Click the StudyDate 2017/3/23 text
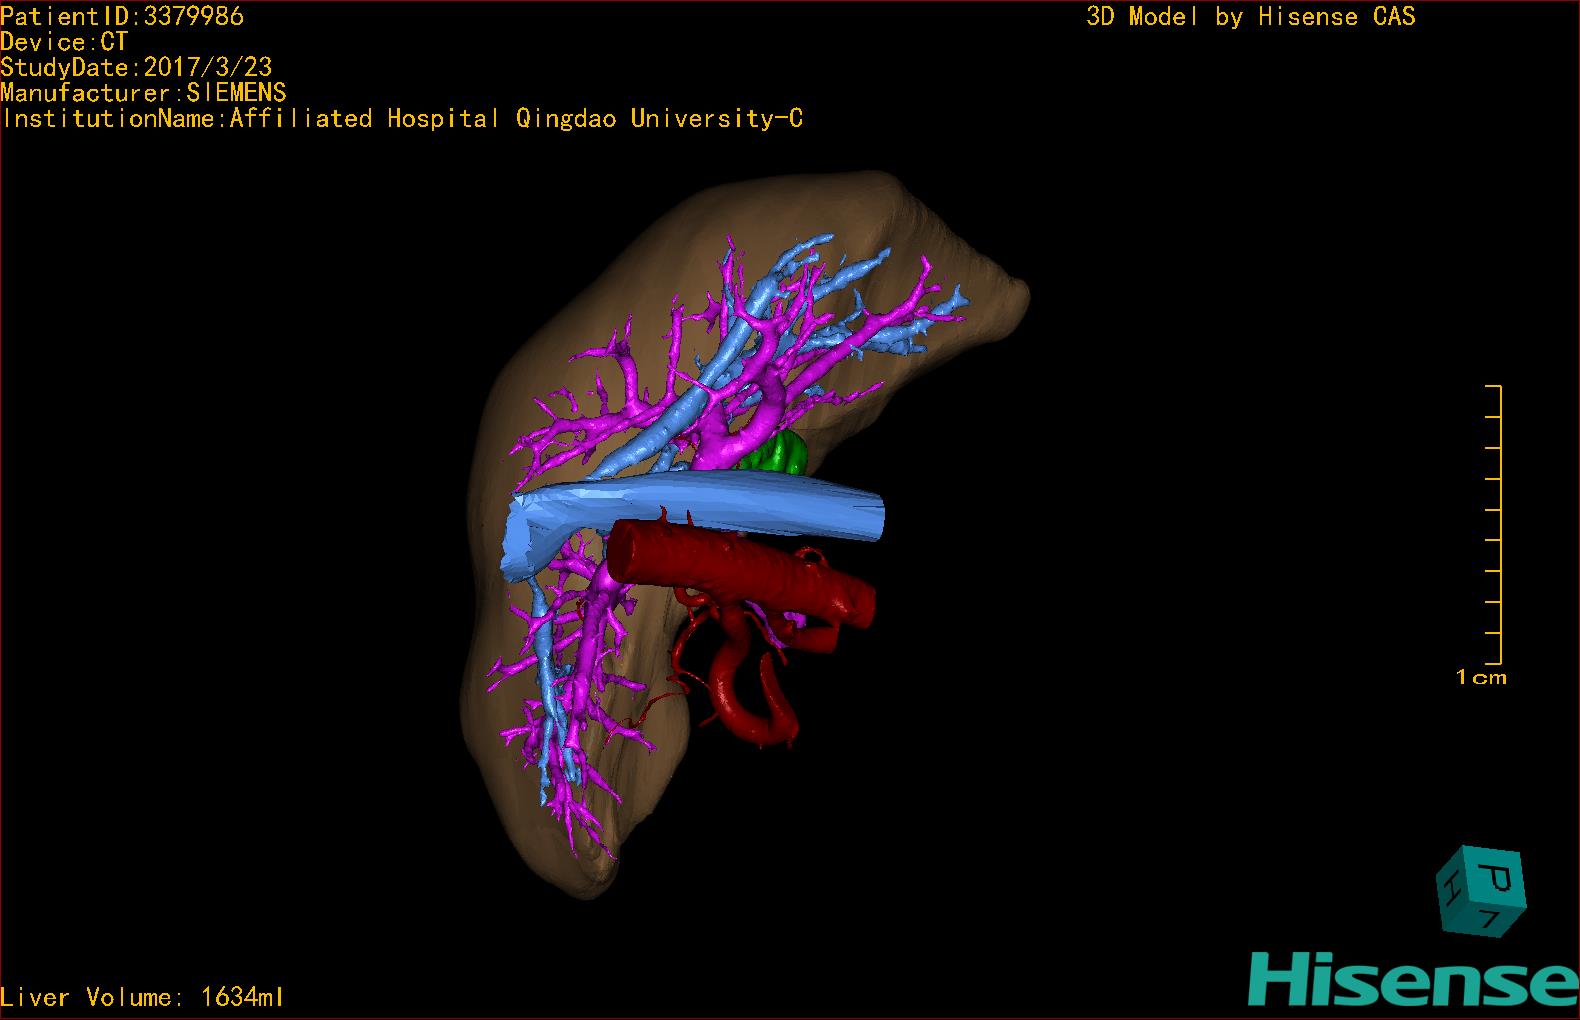 click(x=136, y=68)
